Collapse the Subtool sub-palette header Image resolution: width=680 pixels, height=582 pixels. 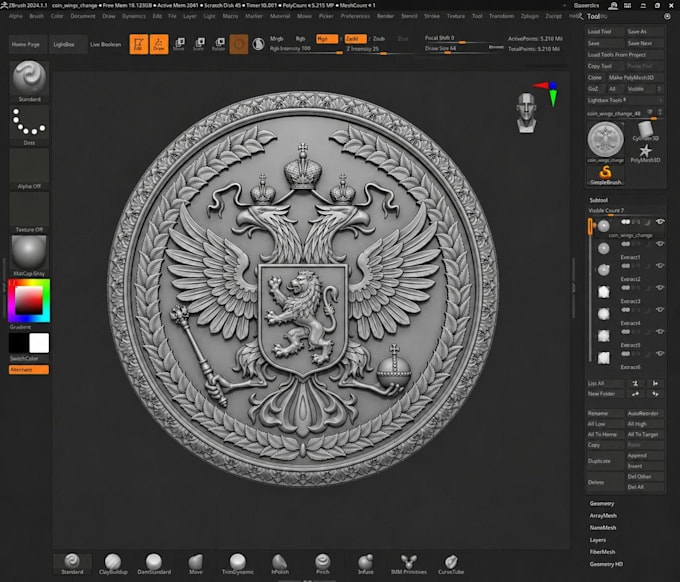click(x=598, y=200)
